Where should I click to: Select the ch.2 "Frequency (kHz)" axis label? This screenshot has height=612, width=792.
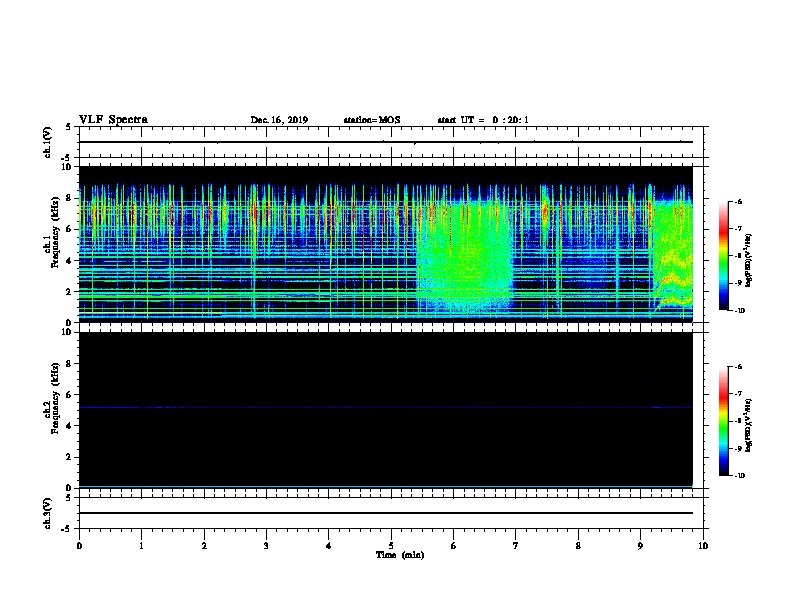pyautogui.click(x=55, y=398)
